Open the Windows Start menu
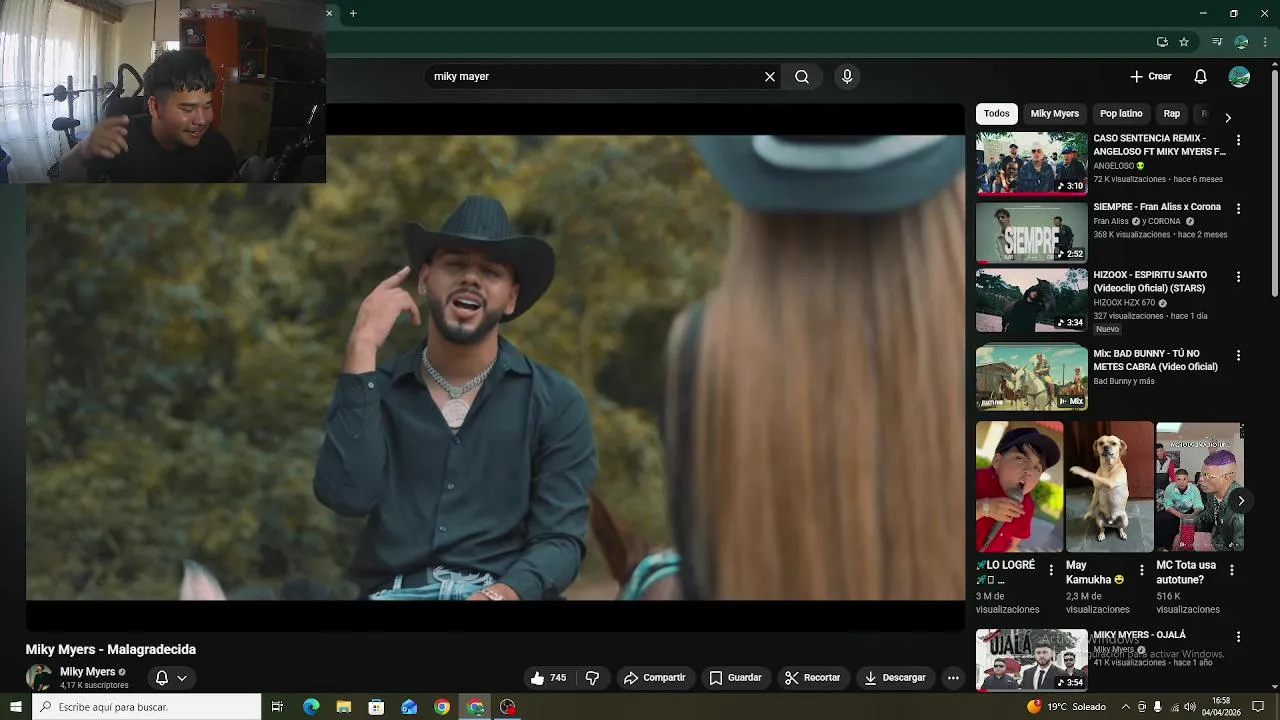Image resolution: width=1280 pixels, height=720 pixels. [x=16, y=707]
